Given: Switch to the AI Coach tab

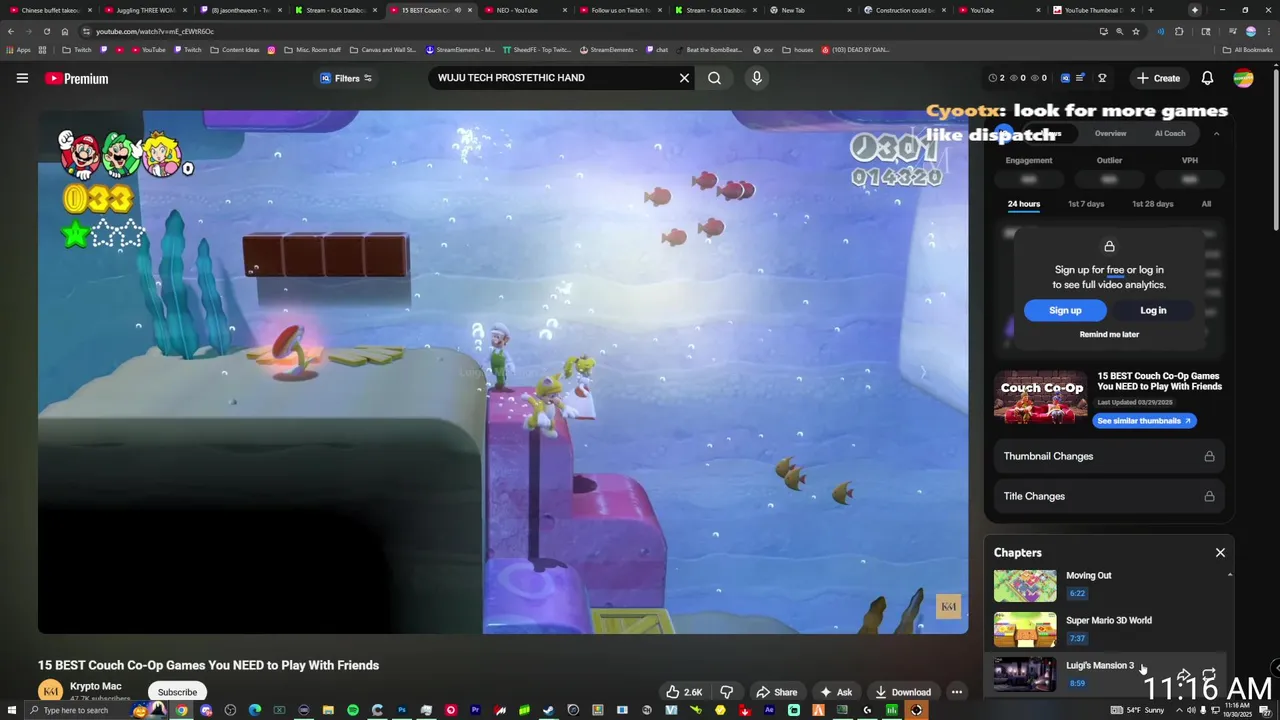Looking at the screenshot, I should (x=1170, y=133).
